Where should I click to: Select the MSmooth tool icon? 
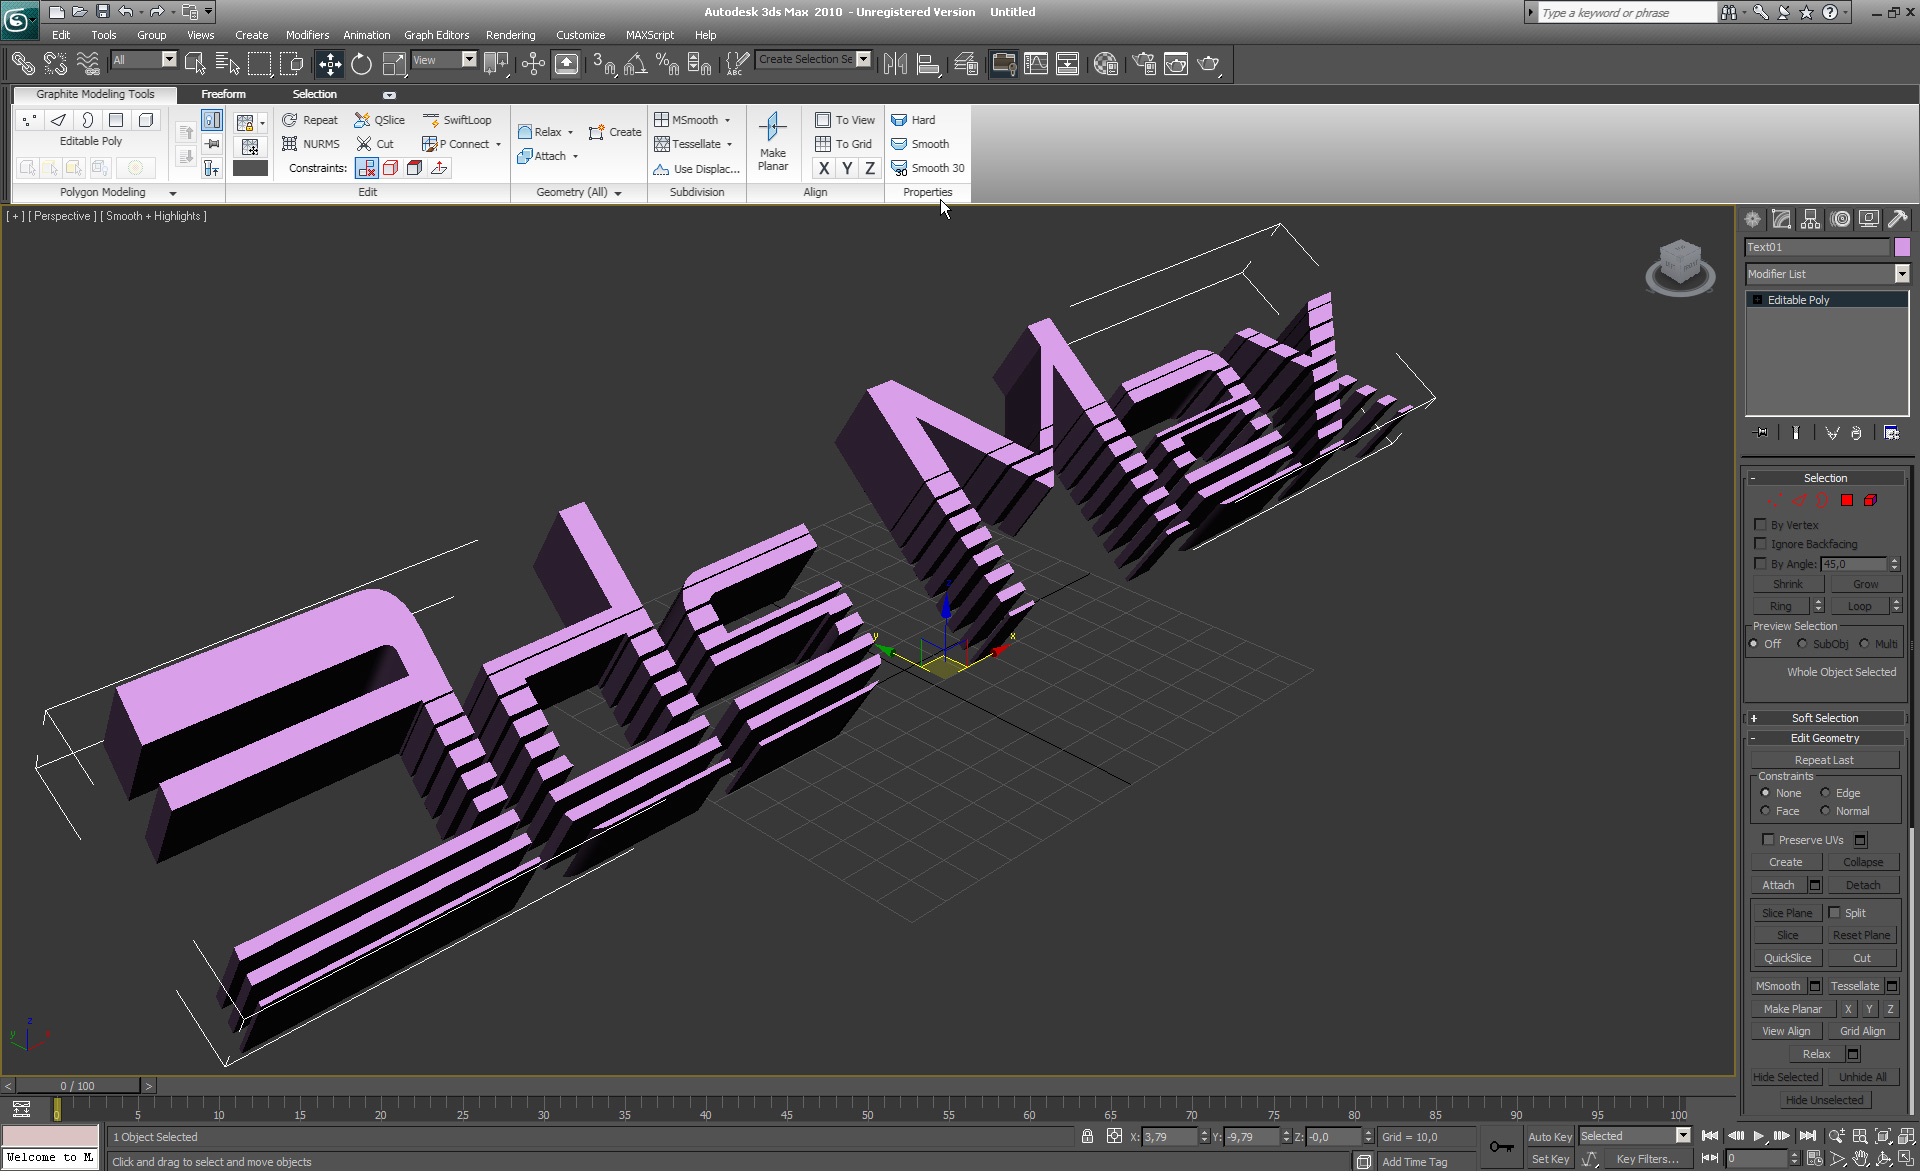coord(660,119)
